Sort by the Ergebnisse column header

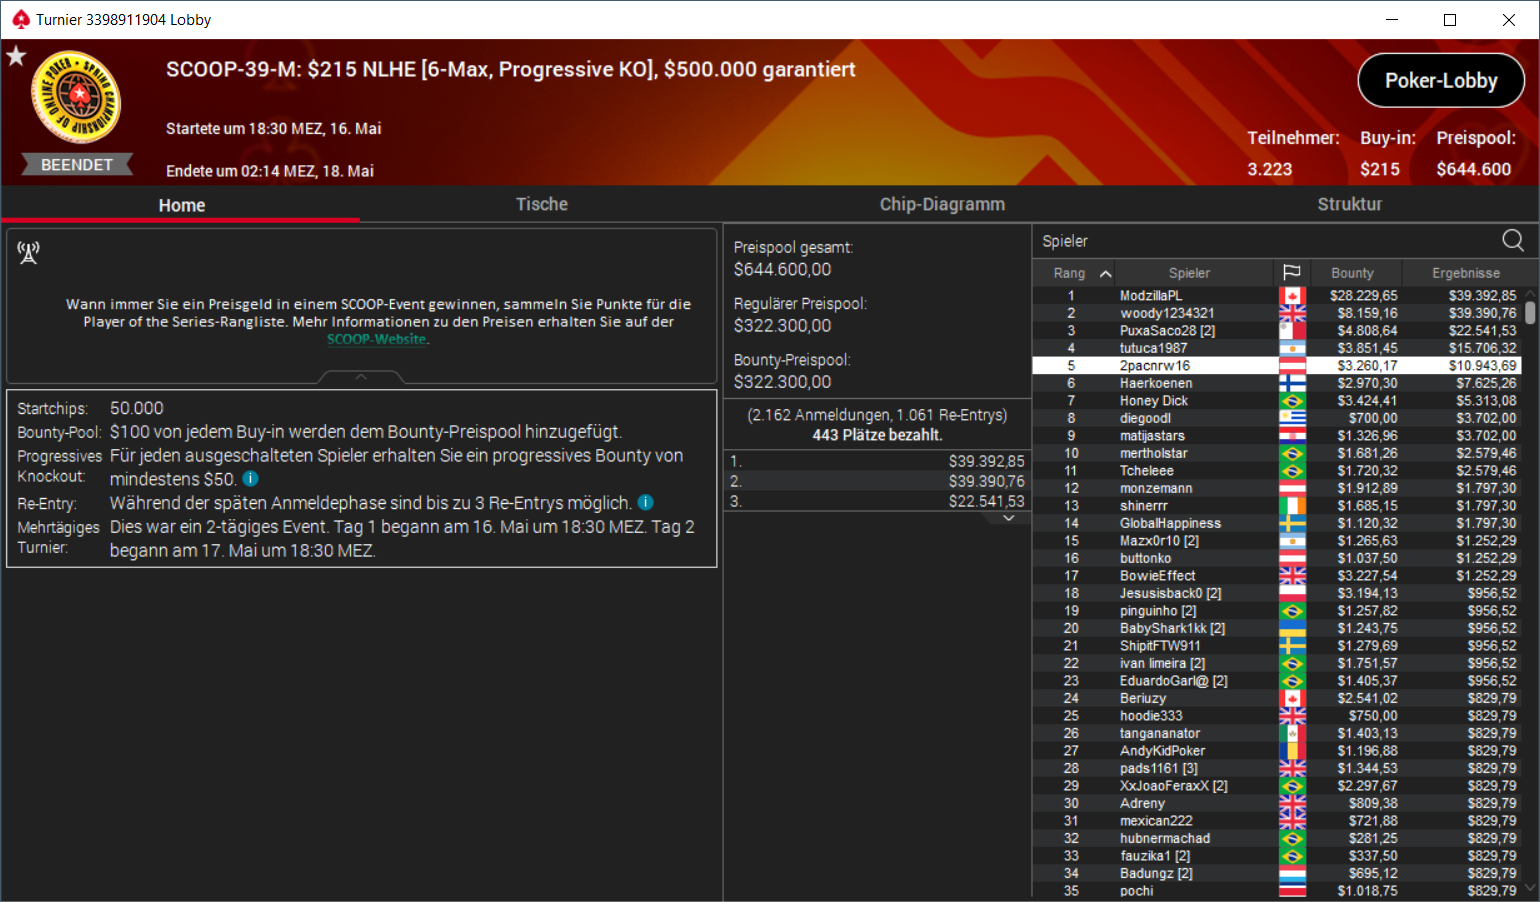point(1465,273)
